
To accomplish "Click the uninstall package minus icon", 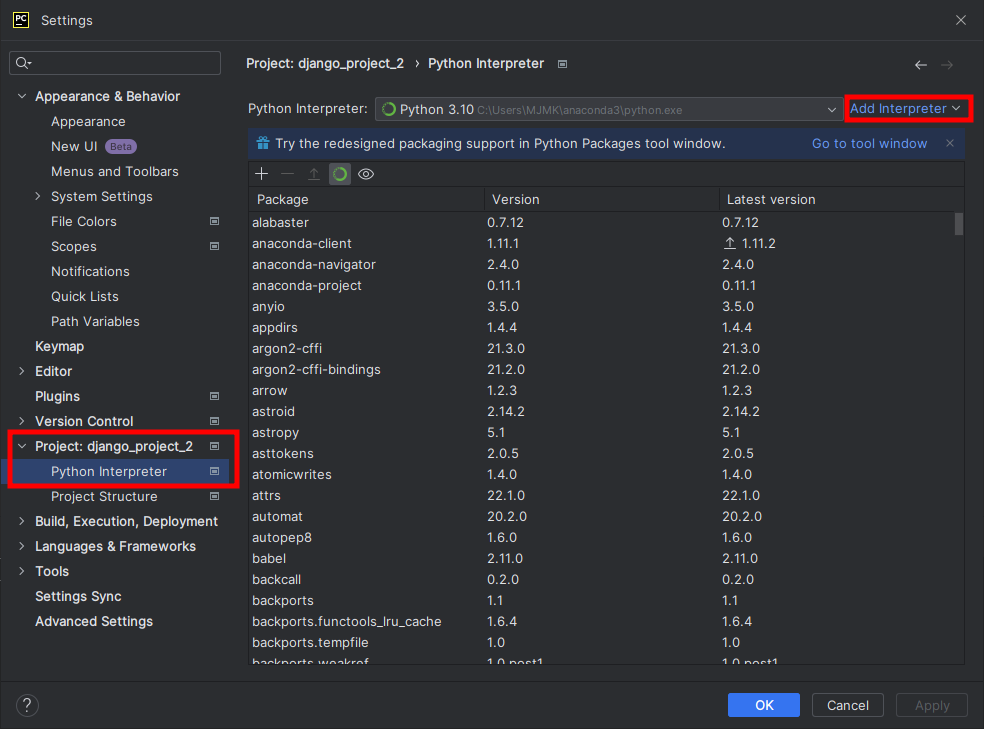I will click(287, 174).
